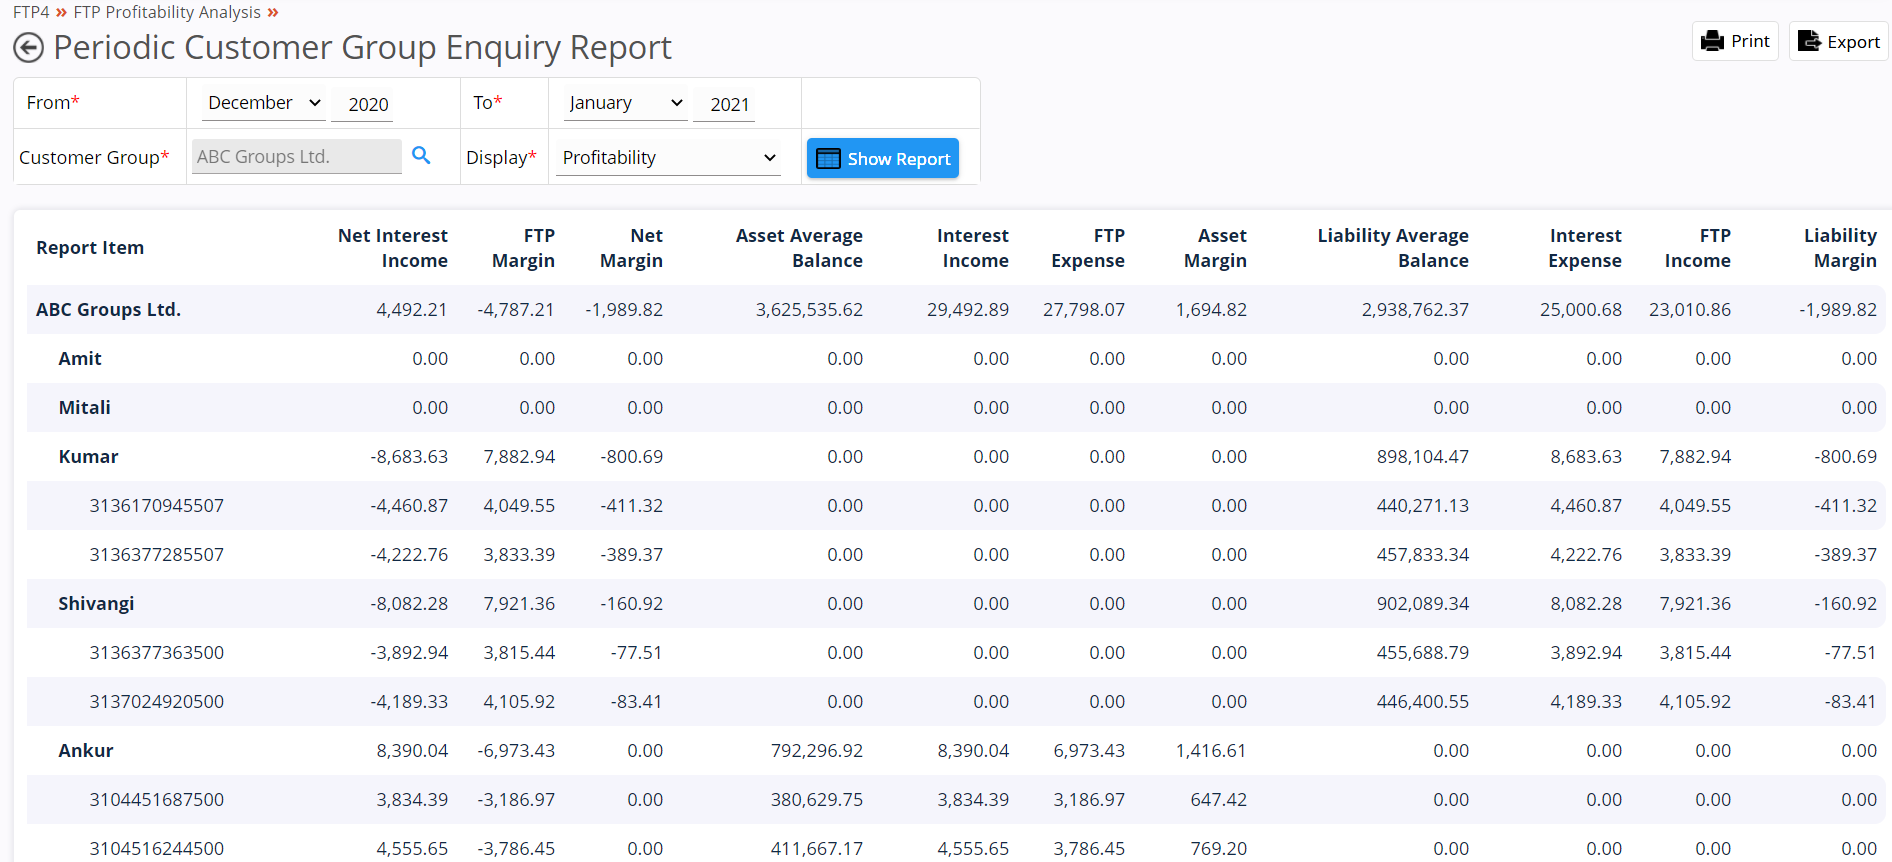Click the 457,833.34 liability balance value
The height and width of the screenshot is (862, 1892).
[1423, 555]
